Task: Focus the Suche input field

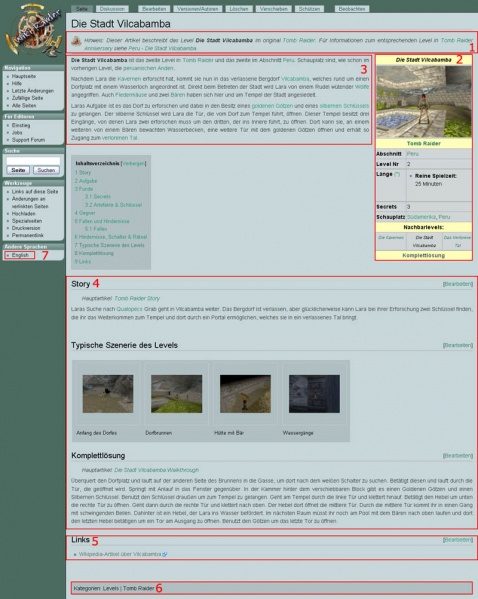Action: (x=33, y=161)
